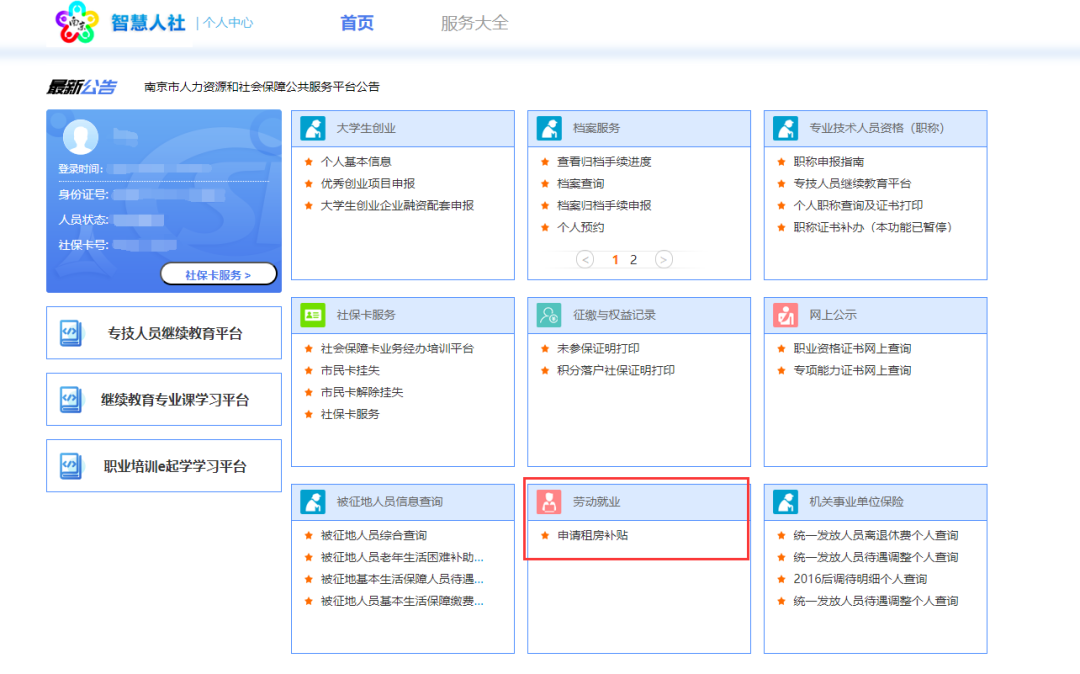The width and height of the screenshot is (1080, 674).
Task: Open 职业培训e起学学习平台 sidebar button
Action: 164,466
